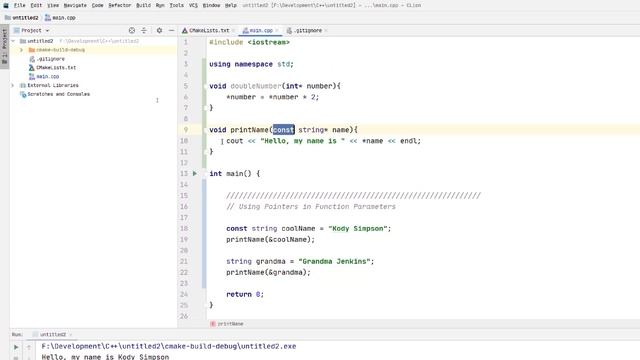Image resolution: width=640 pixels, height=360 pixels.
Task: Close the untitled2 run tab
Action: (x=71, y=335)
